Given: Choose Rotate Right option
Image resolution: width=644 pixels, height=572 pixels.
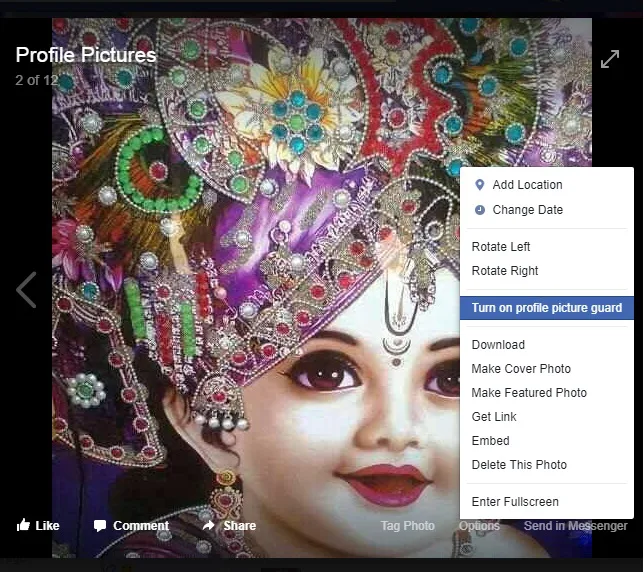Looking at the screenshot, I should point(547,271).
